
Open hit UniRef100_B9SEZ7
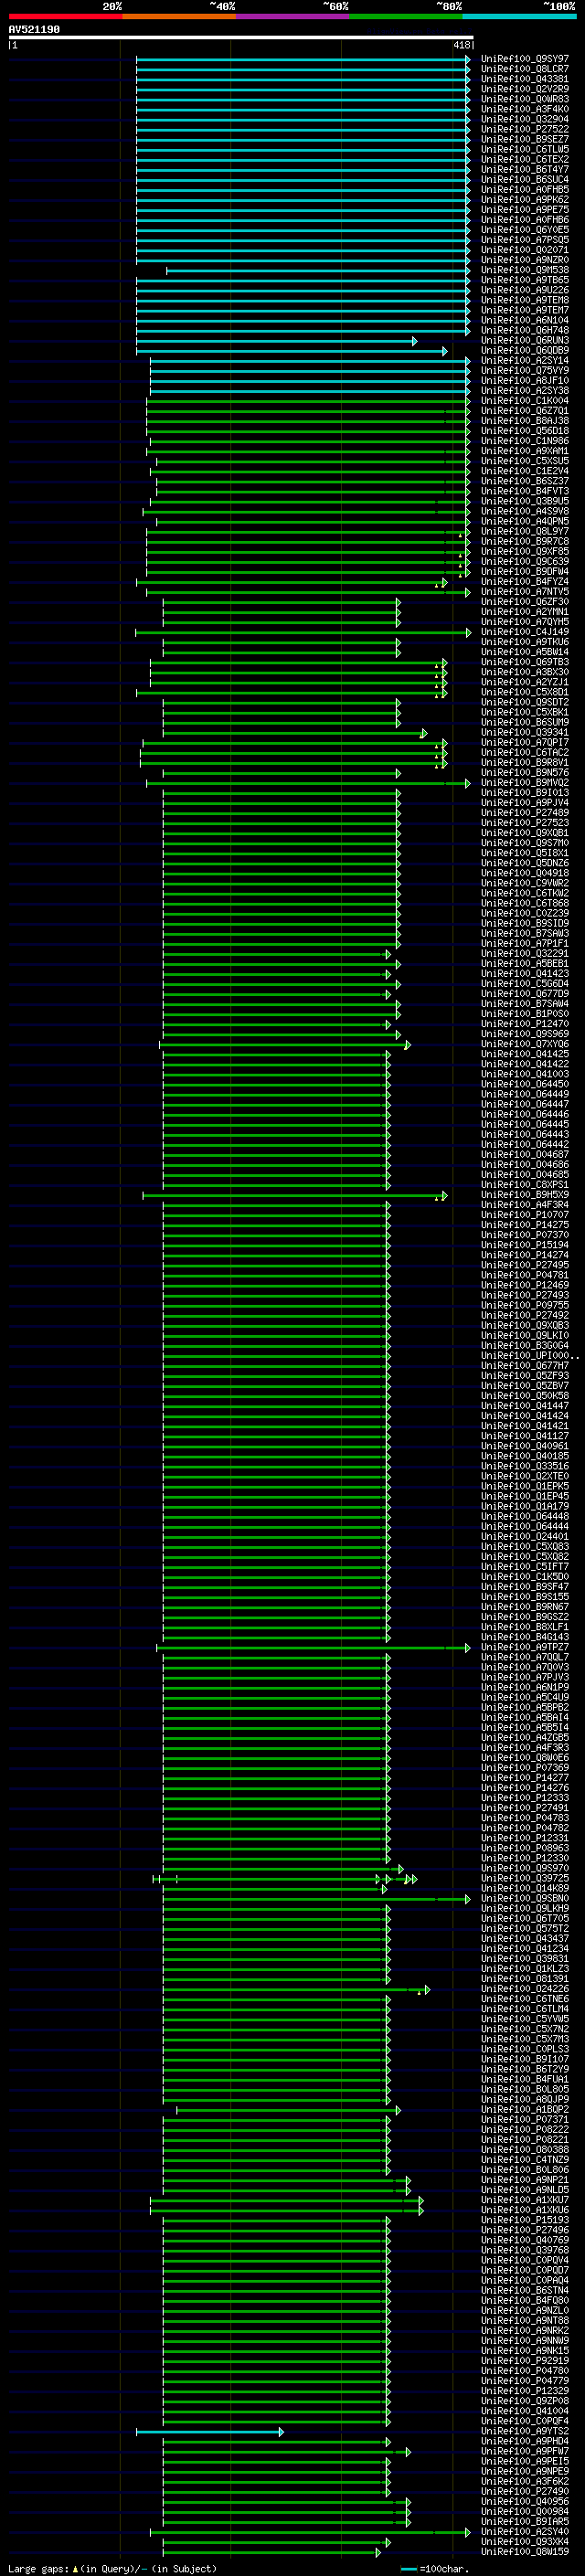[x=524, y=139]
